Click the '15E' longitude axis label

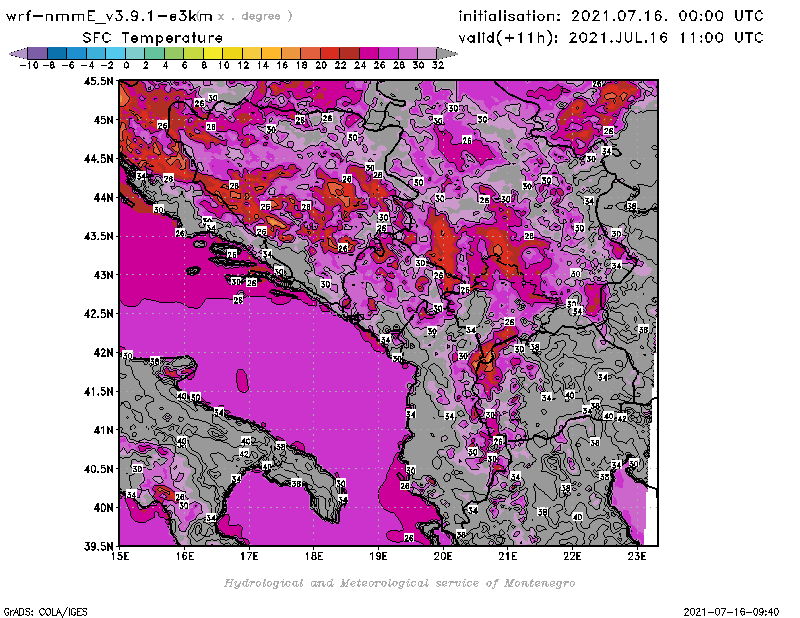(x=120, y=556)
